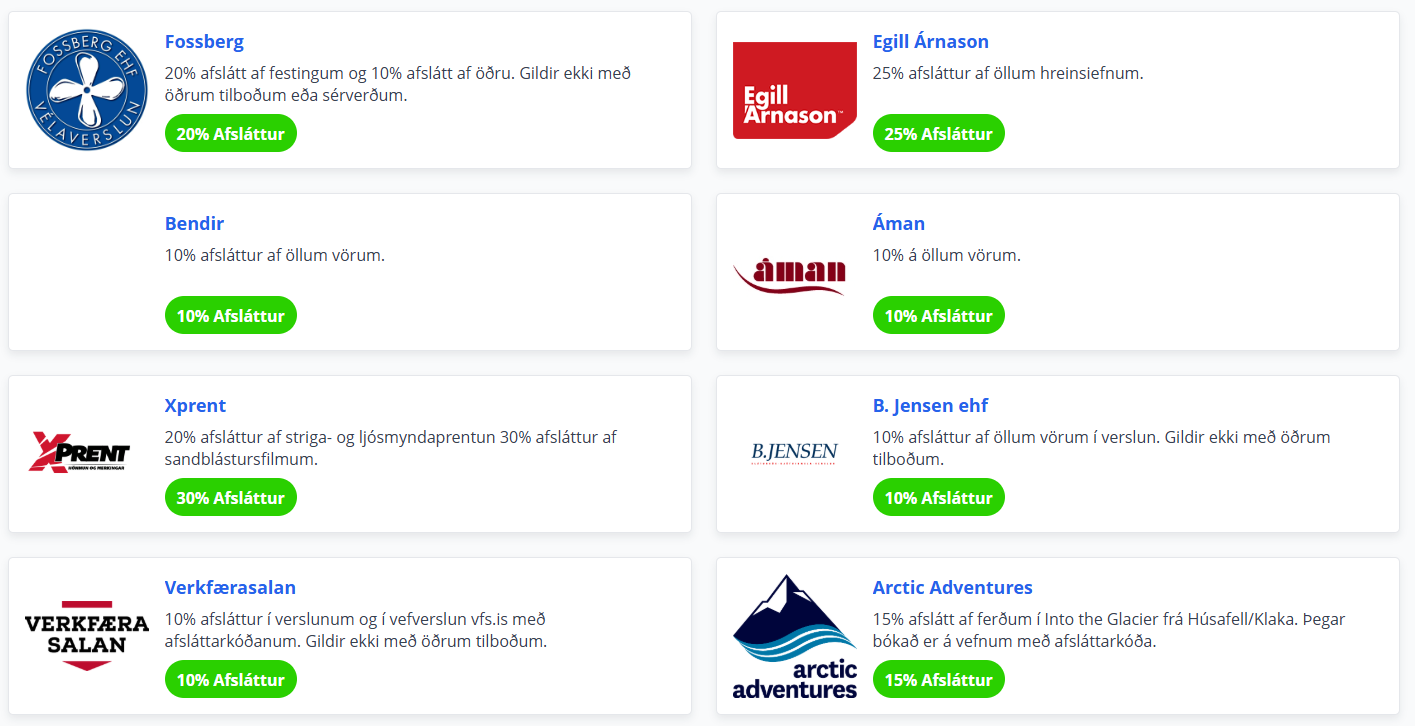Open the B. Jensen ehf link
The image size is (1415, 726).
(x=930, y=406)
